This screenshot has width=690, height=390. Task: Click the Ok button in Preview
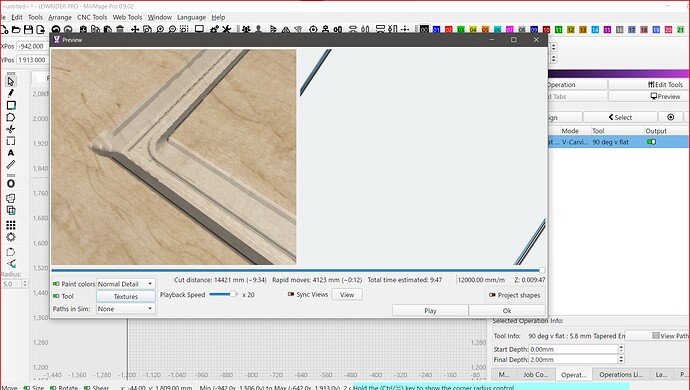coord(507,310)
